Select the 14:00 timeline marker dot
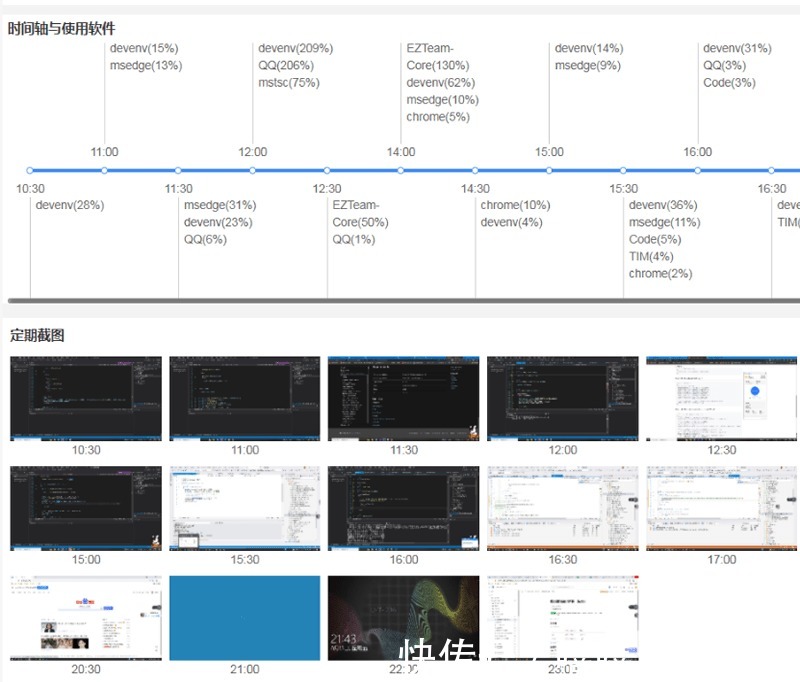 [x=401, y=170]
